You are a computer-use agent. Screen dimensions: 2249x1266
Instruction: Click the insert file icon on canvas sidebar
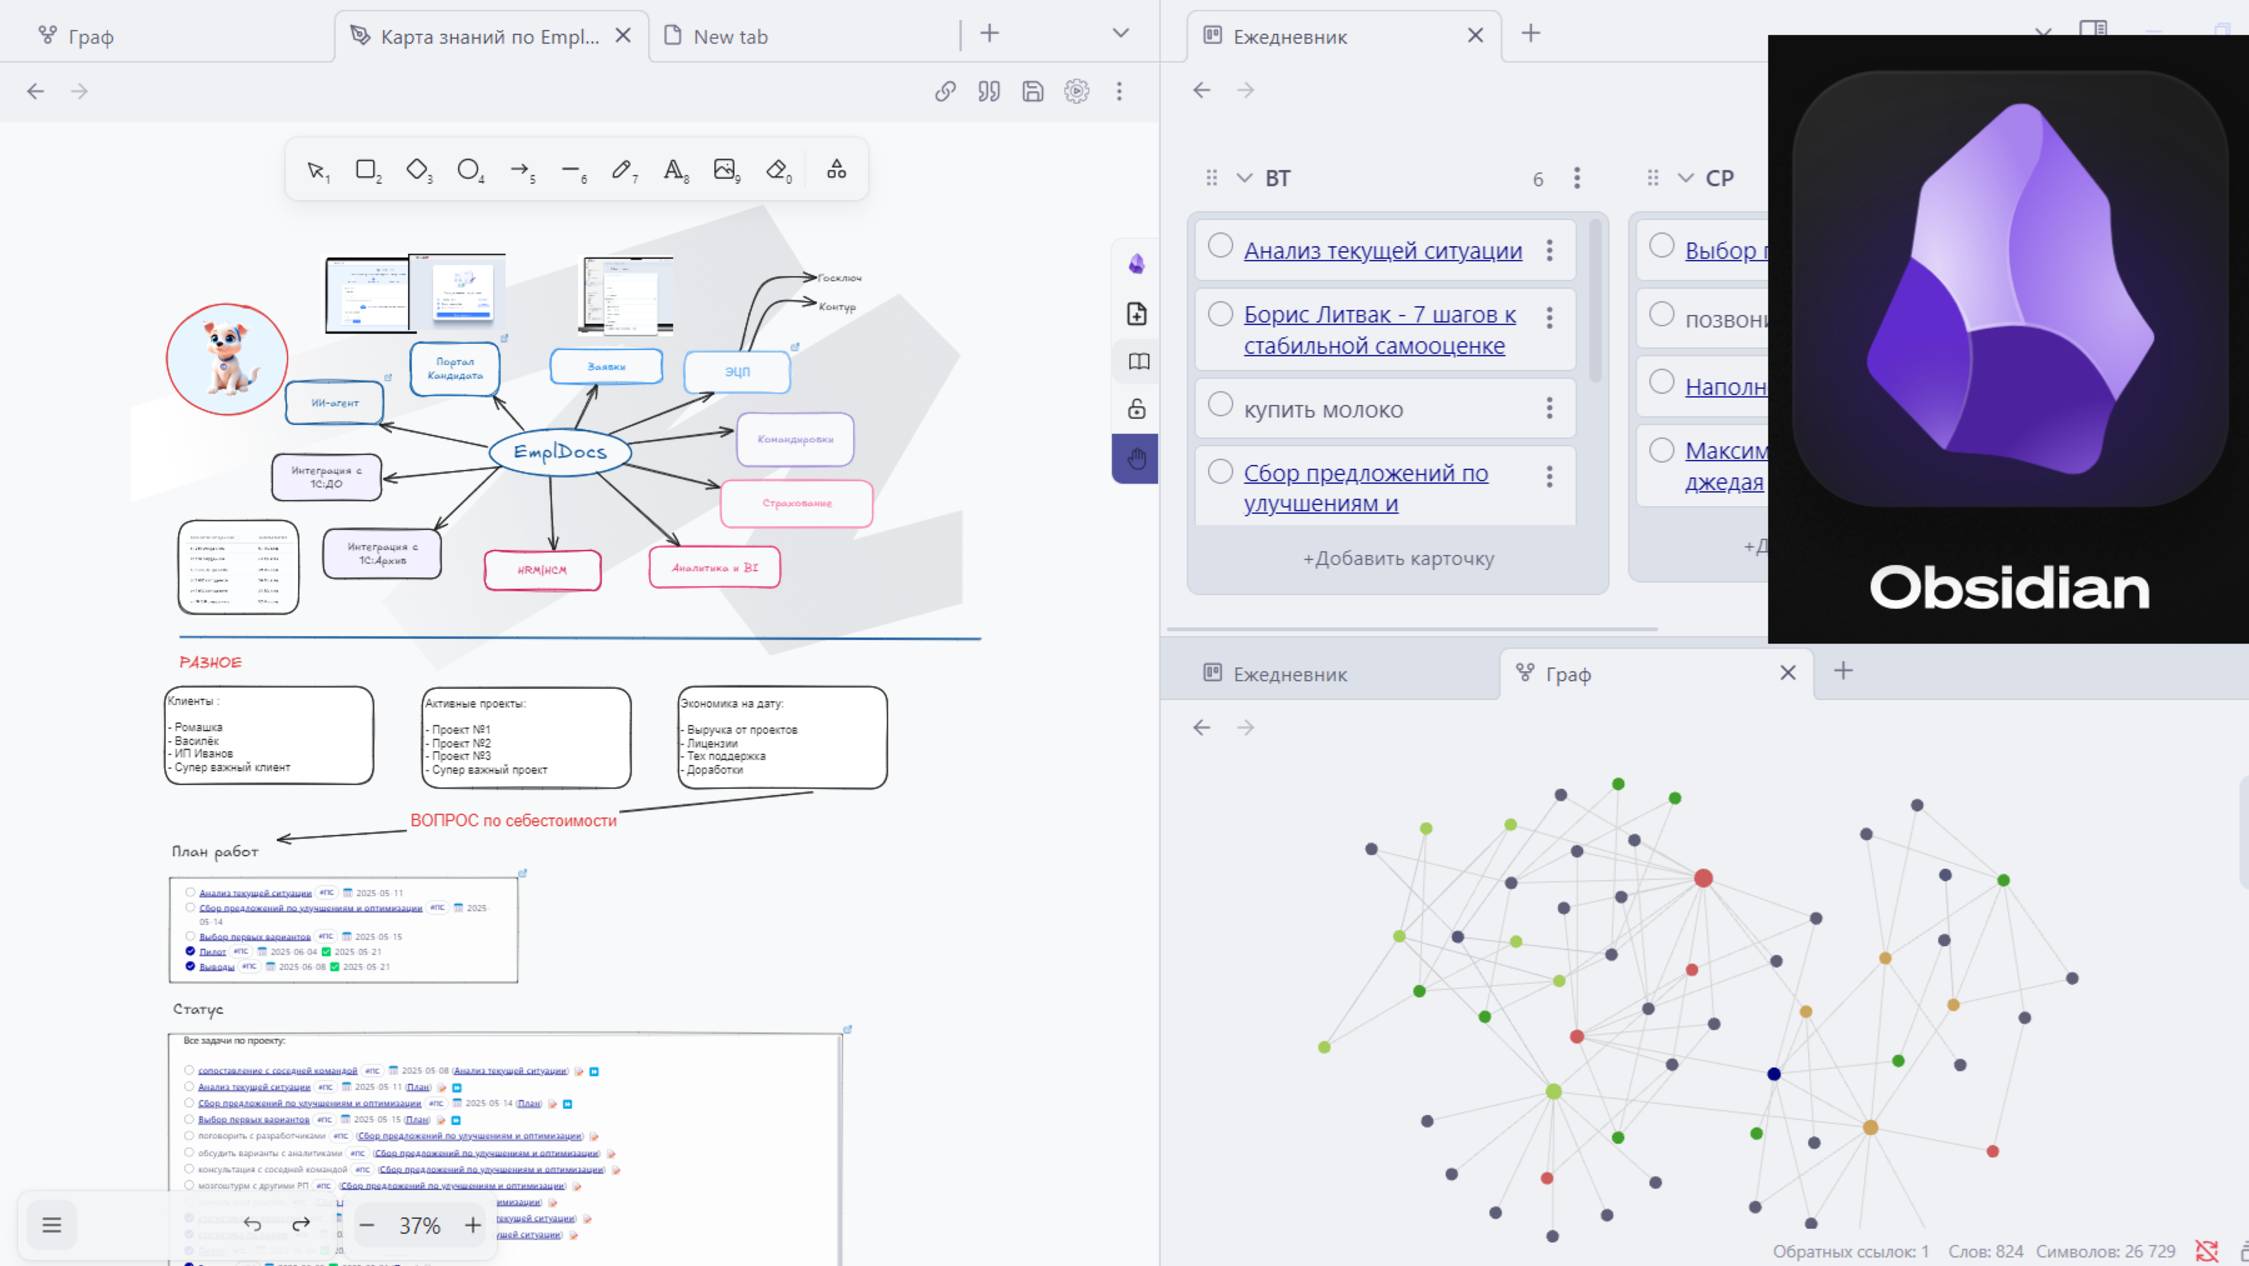[x=1136, y=313]
